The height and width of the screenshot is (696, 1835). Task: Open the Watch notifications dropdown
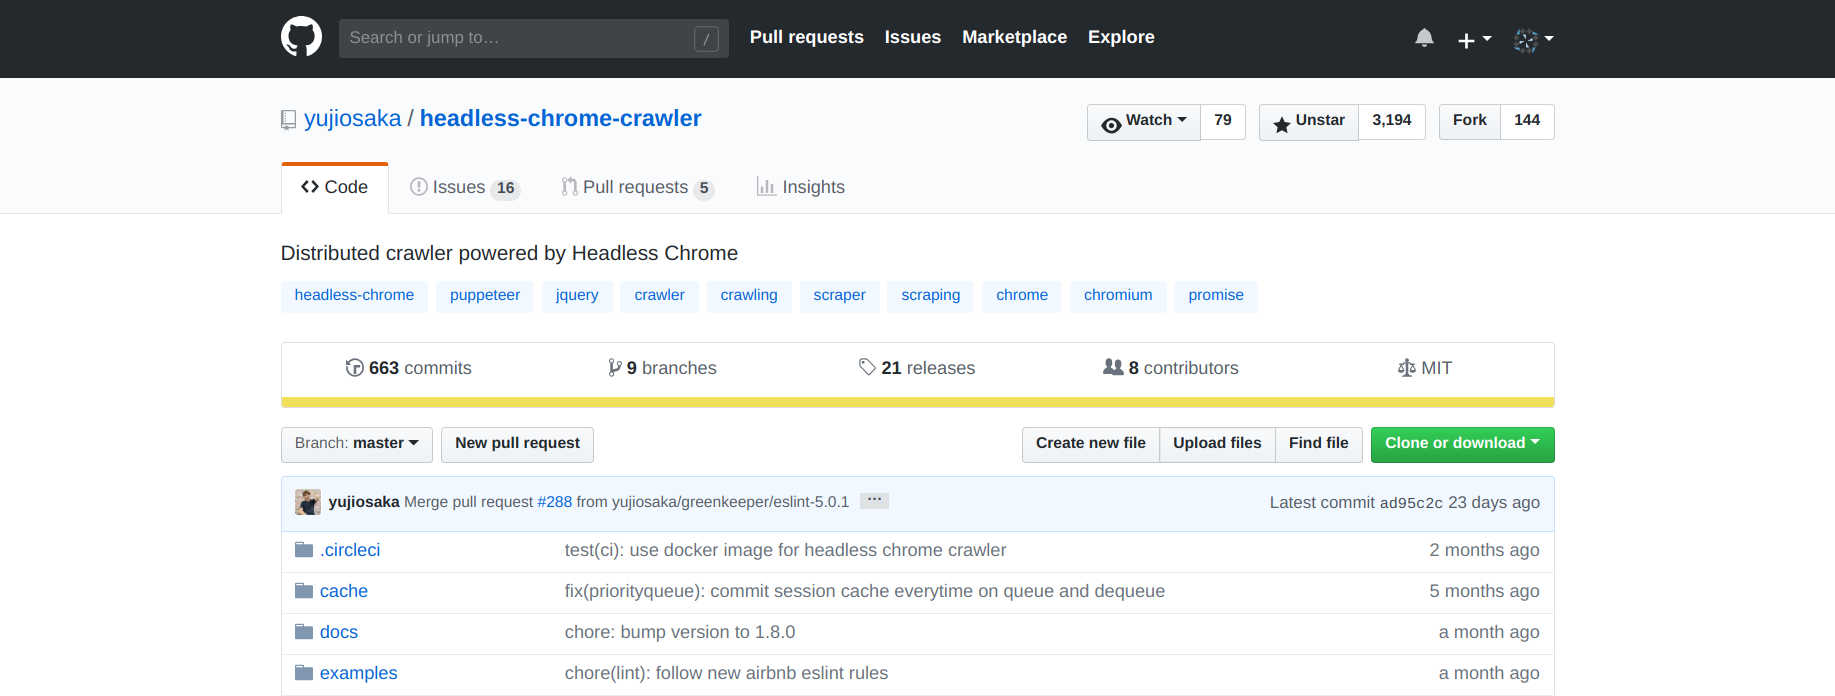point(1144,122)
